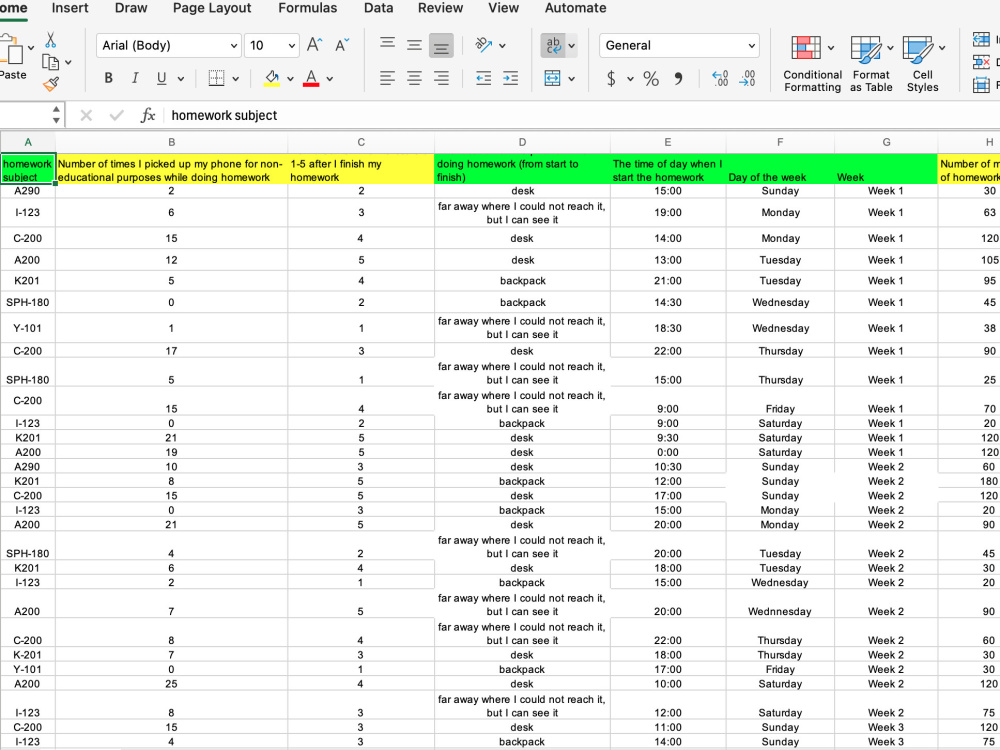Apply the cell borders icon
1000x750 pixels.
tap(216, 78)
